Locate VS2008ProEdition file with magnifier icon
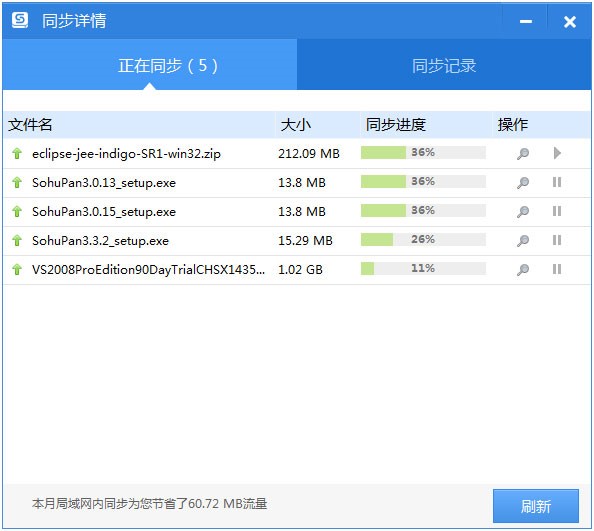 (523, 269)
